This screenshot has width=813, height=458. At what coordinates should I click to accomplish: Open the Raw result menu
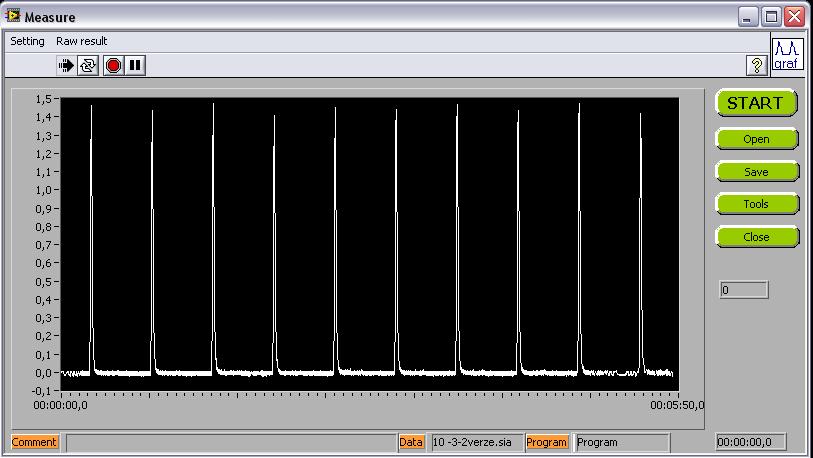pos(81,41)
